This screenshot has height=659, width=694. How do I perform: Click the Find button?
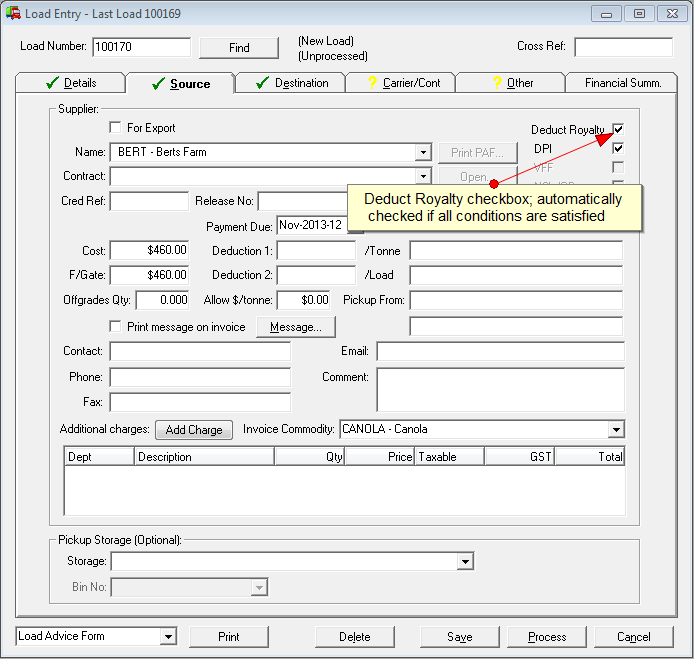tap(239, 48)
